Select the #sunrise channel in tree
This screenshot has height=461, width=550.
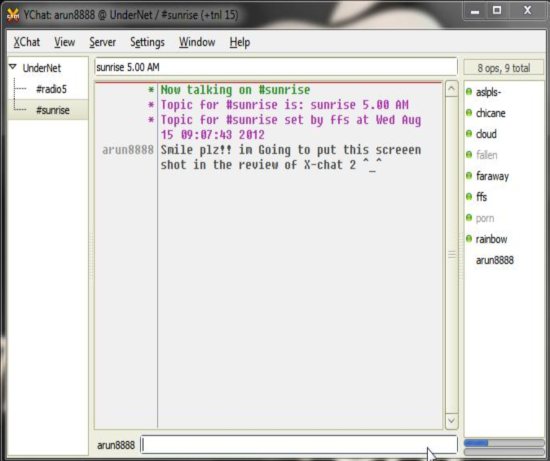tap(53, 110)
